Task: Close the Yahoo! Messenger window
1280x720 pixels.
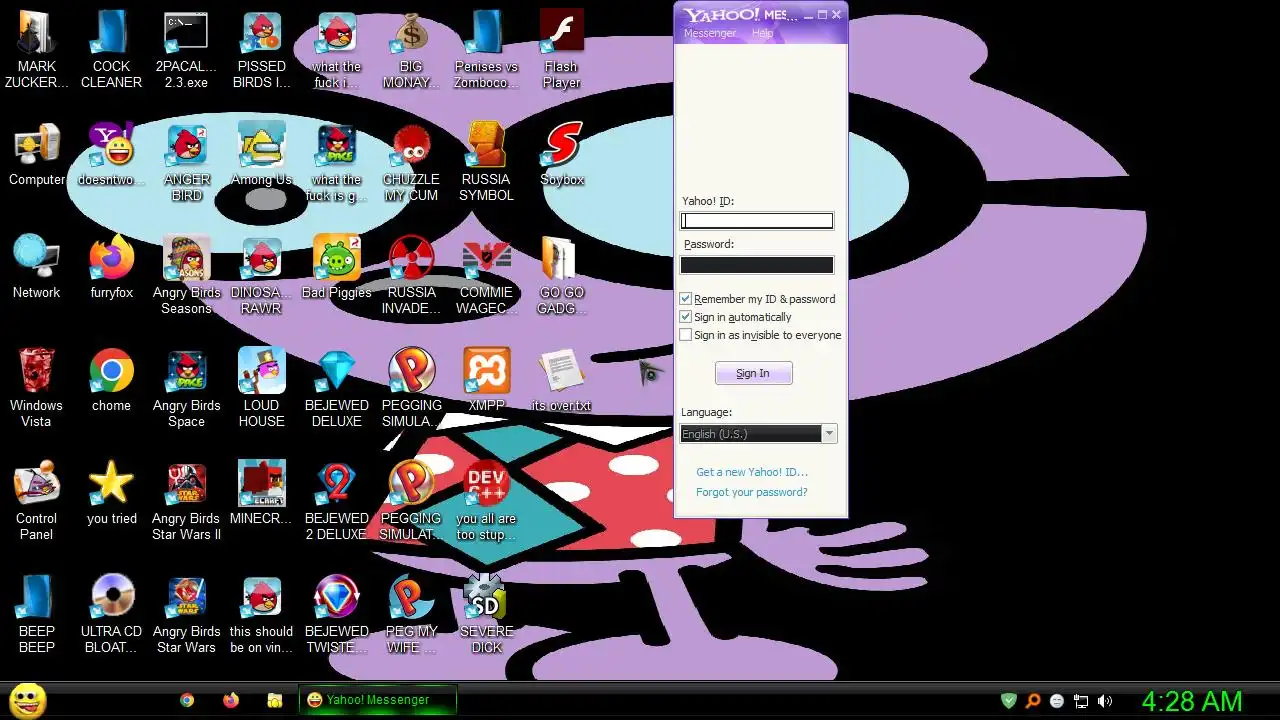Action: (837, 14)
